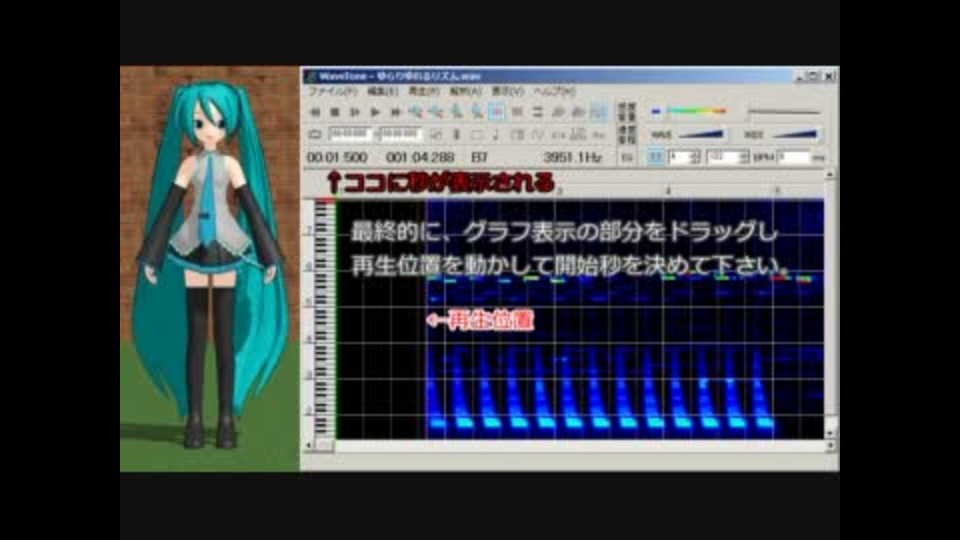Open the ファイル(F) menu
The width and height of the screenshot is (960, 540).
[x=332, y=91]
